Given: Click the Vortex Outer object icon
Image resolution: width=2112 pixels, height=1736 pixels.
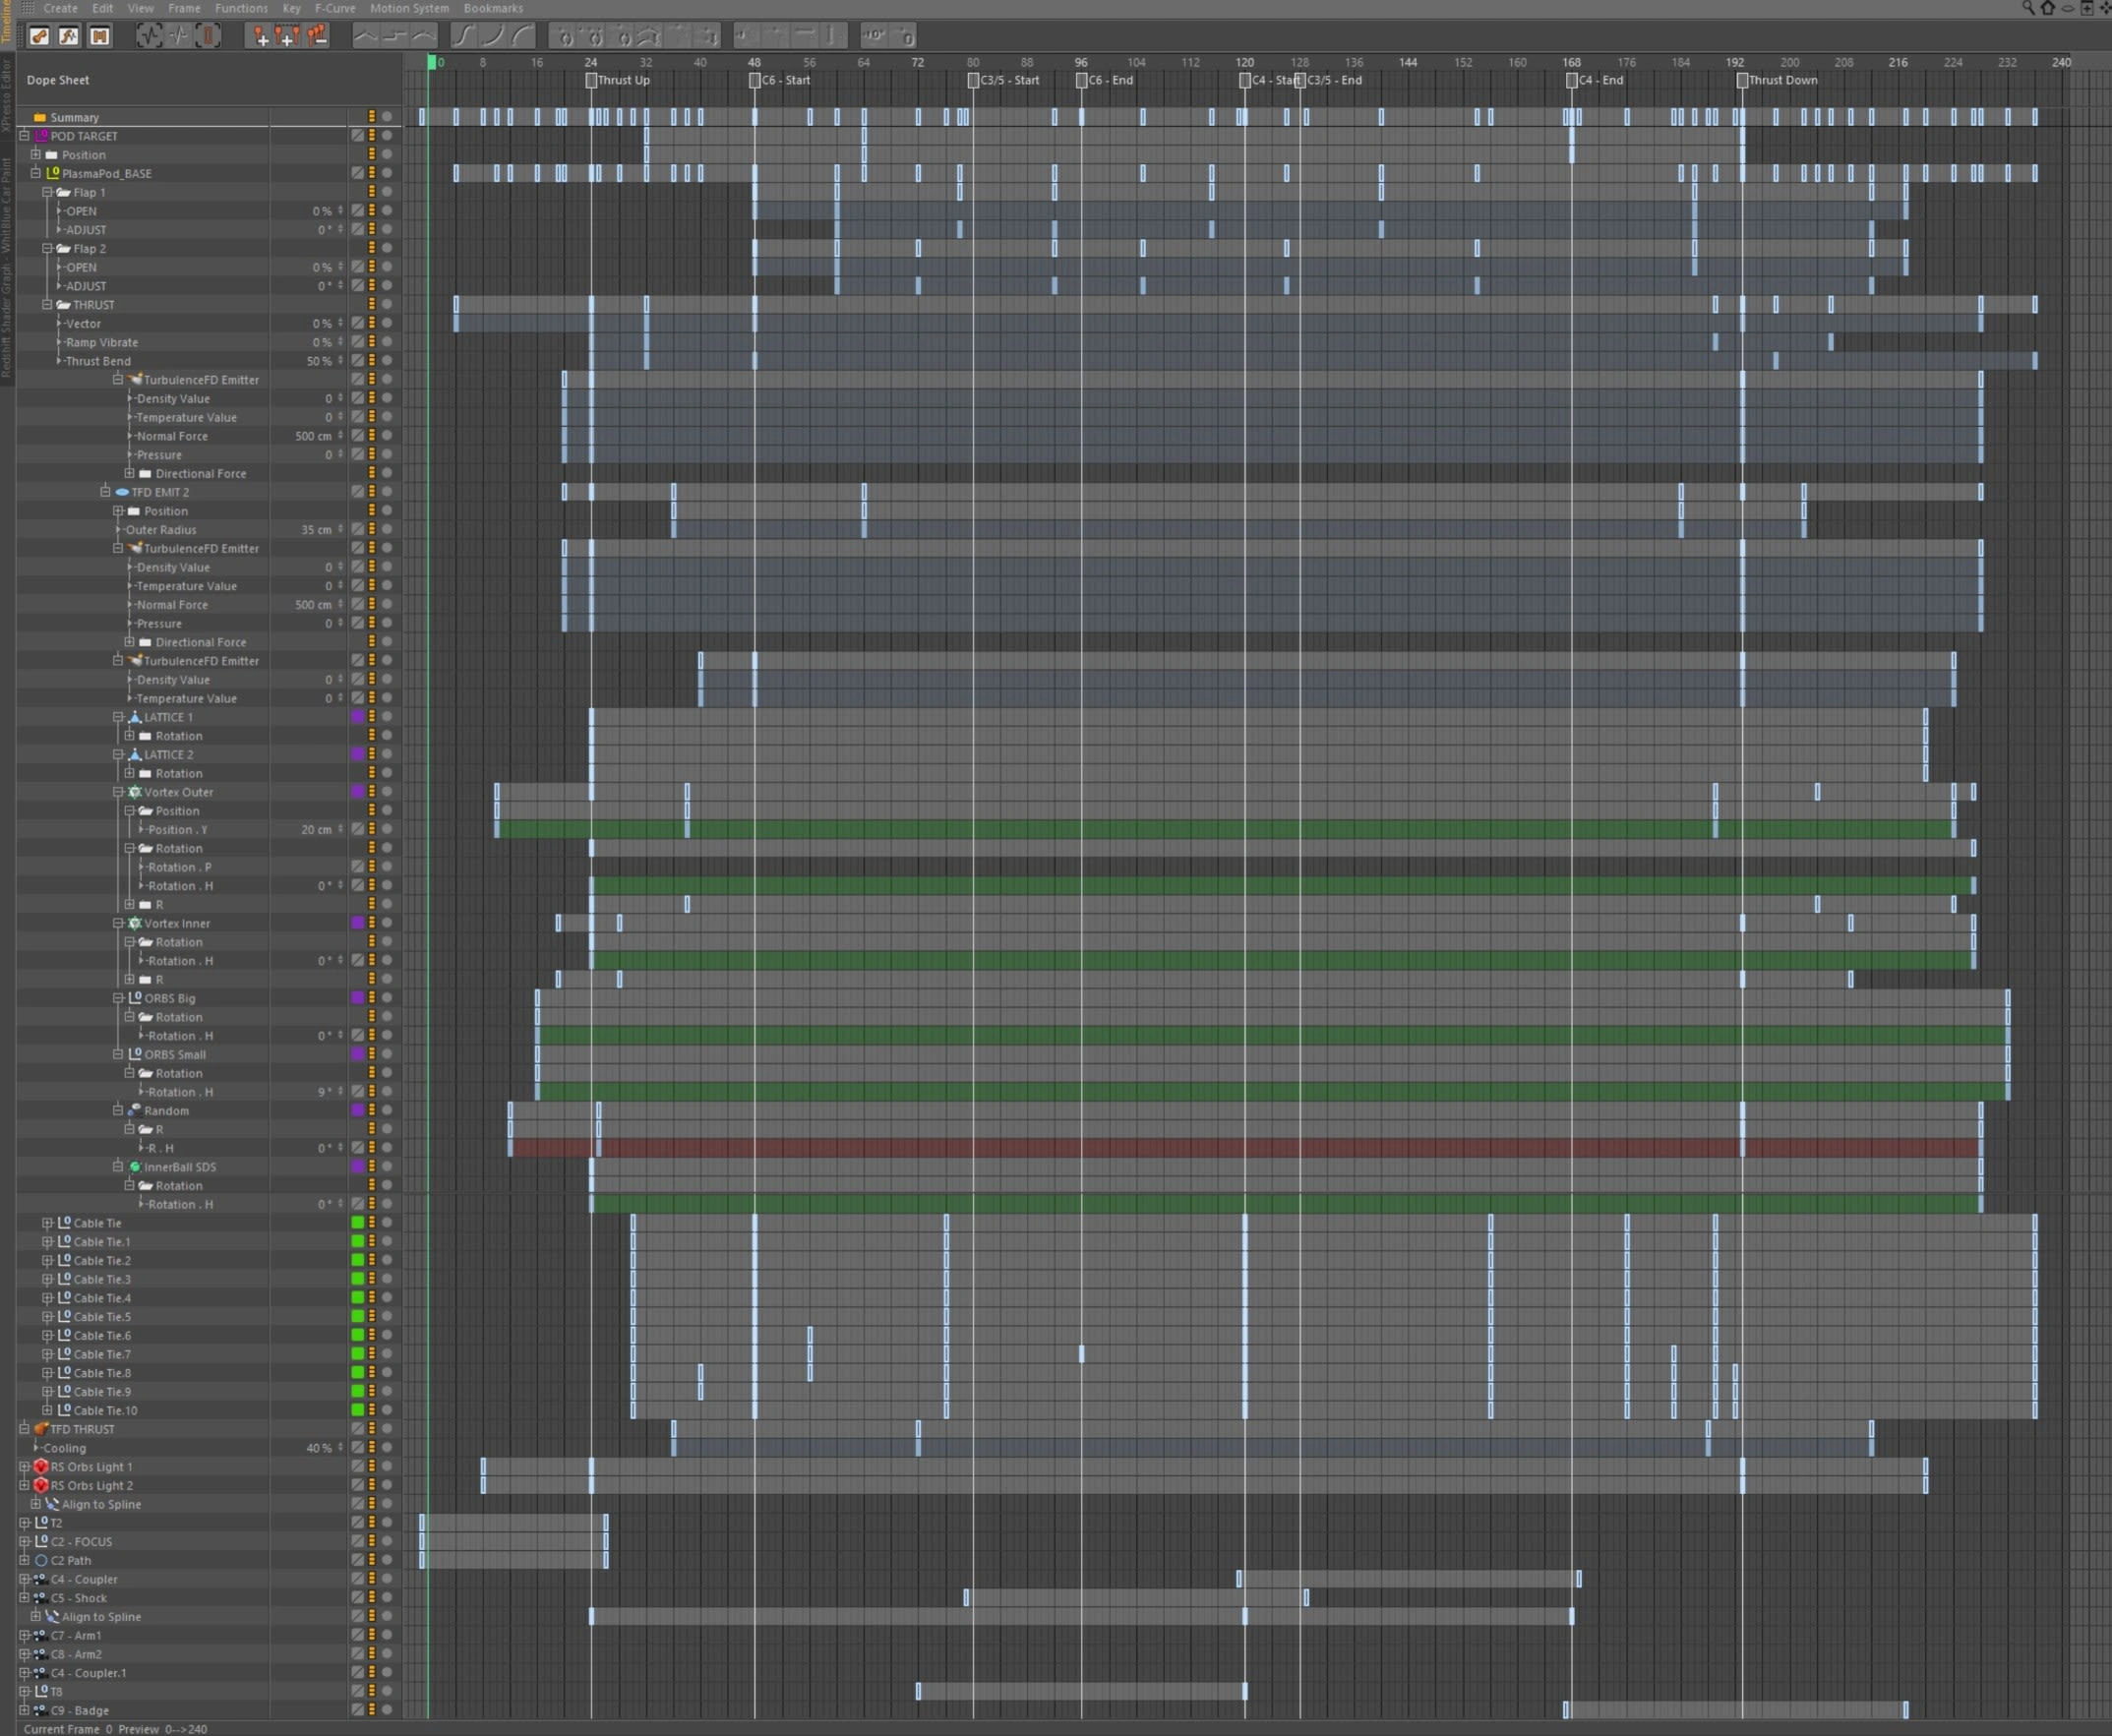Looking at the screenshot, I should point(135,792).
